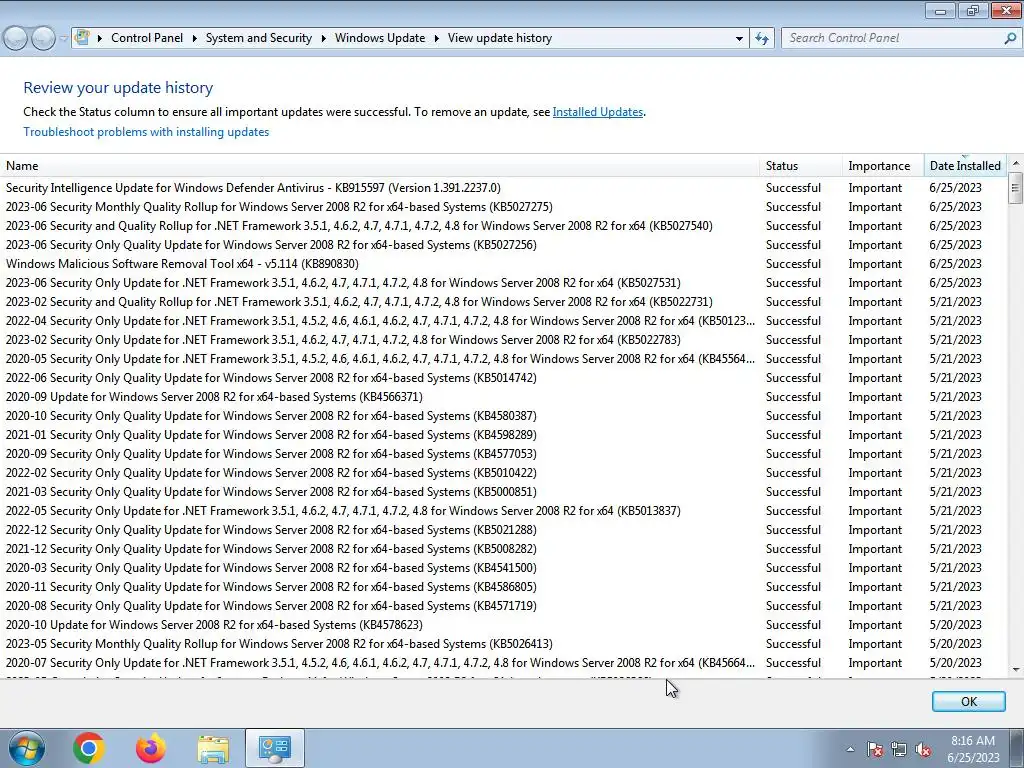Select Windows Update breadcrumb
The image size is (1024, 768).
tap(380, 38)
